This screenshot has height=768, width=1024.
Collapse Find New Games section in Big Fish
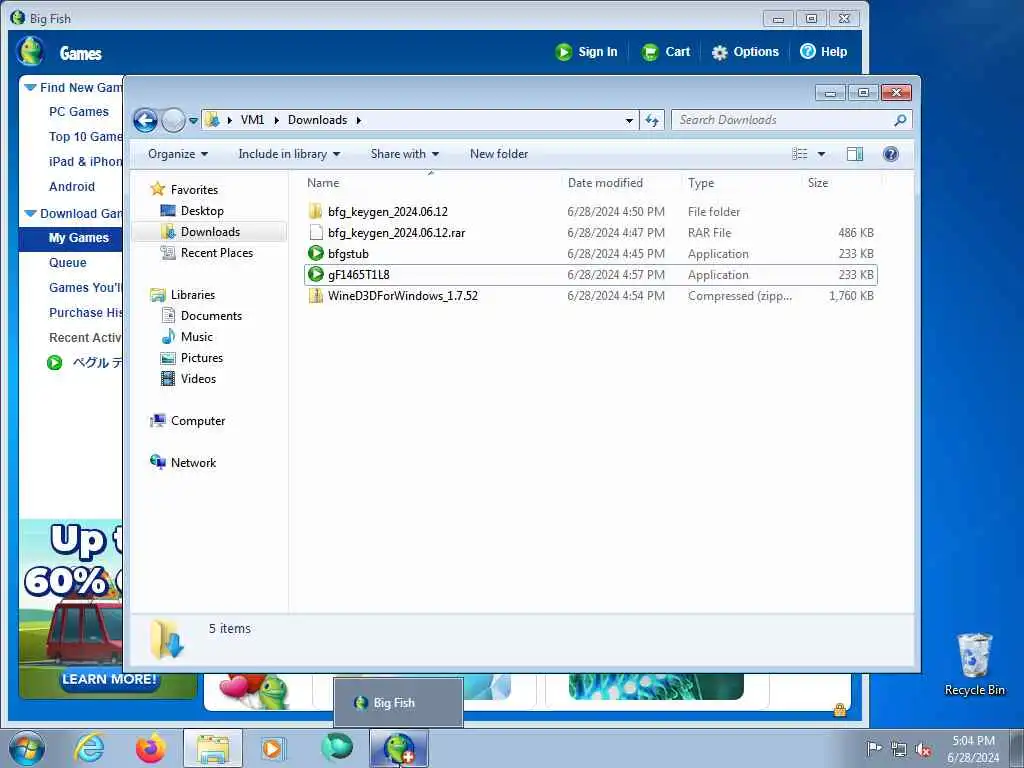[x=31, y=88]
